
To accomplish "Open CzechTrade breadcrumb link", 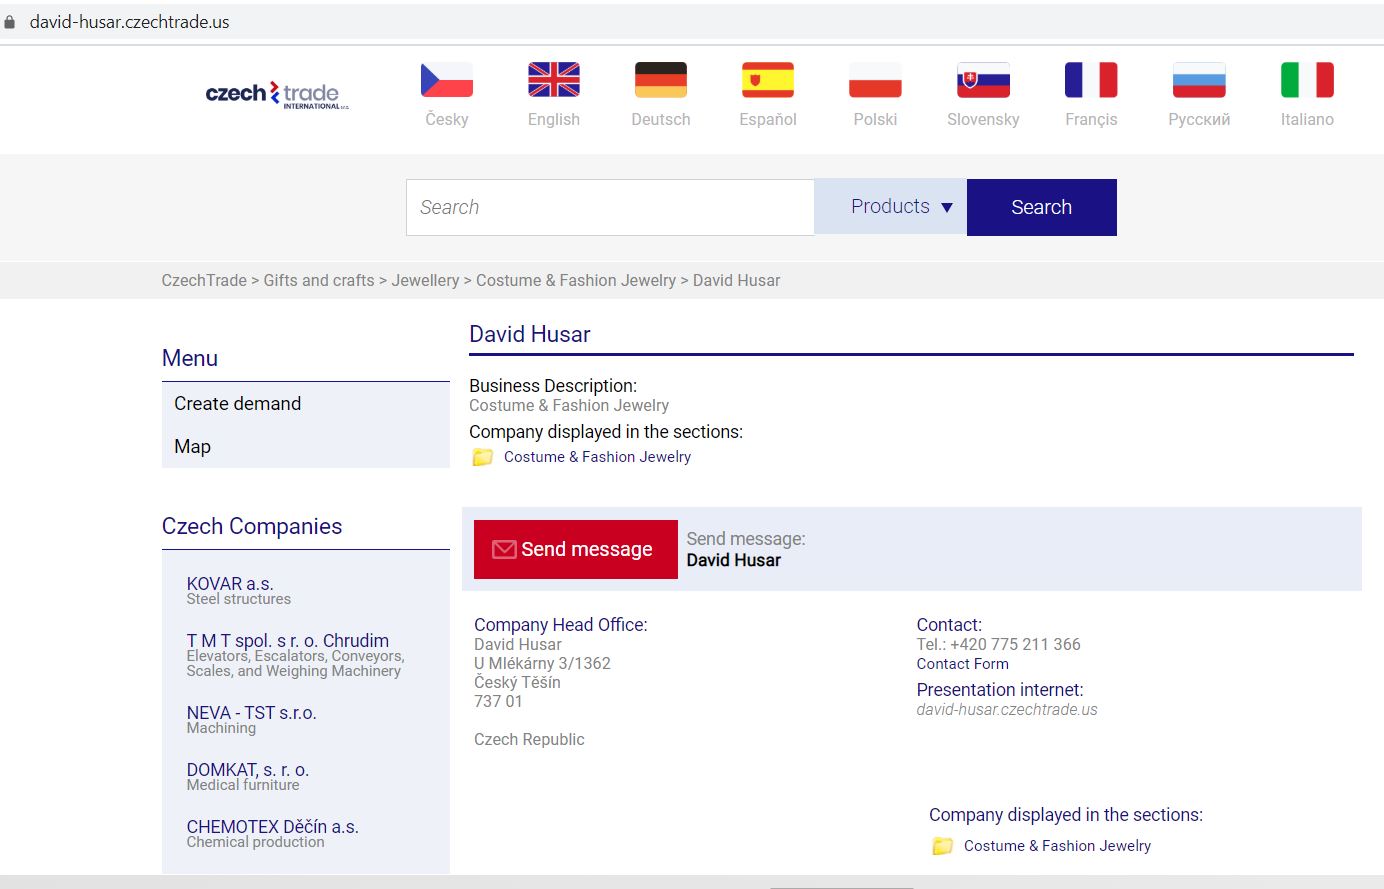I will (204, 280).
